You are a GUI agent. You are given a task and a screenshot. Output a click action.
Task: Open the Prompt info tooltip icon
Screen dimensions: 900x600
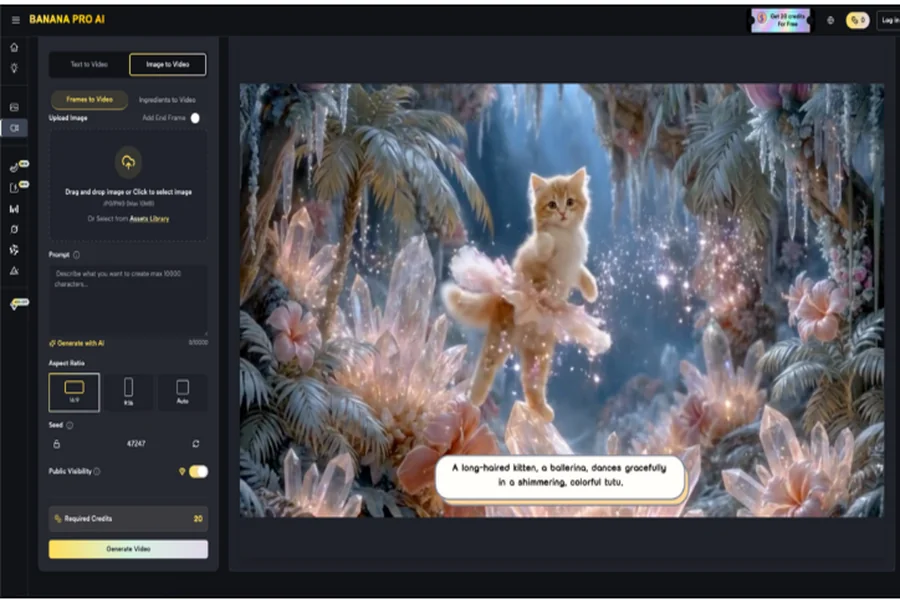74,255
